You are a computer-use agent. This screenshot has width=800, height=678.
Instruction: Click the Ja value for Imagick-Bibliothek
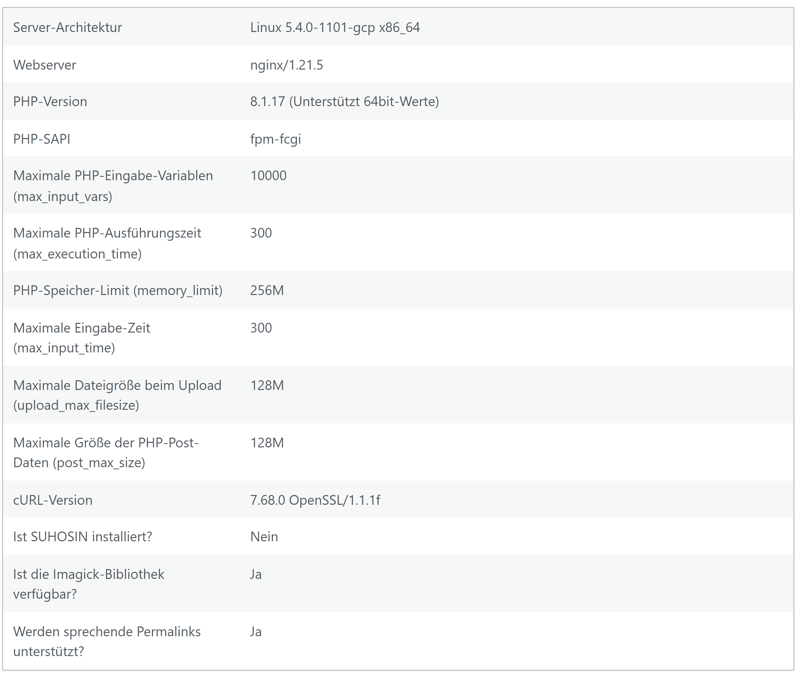256,575
